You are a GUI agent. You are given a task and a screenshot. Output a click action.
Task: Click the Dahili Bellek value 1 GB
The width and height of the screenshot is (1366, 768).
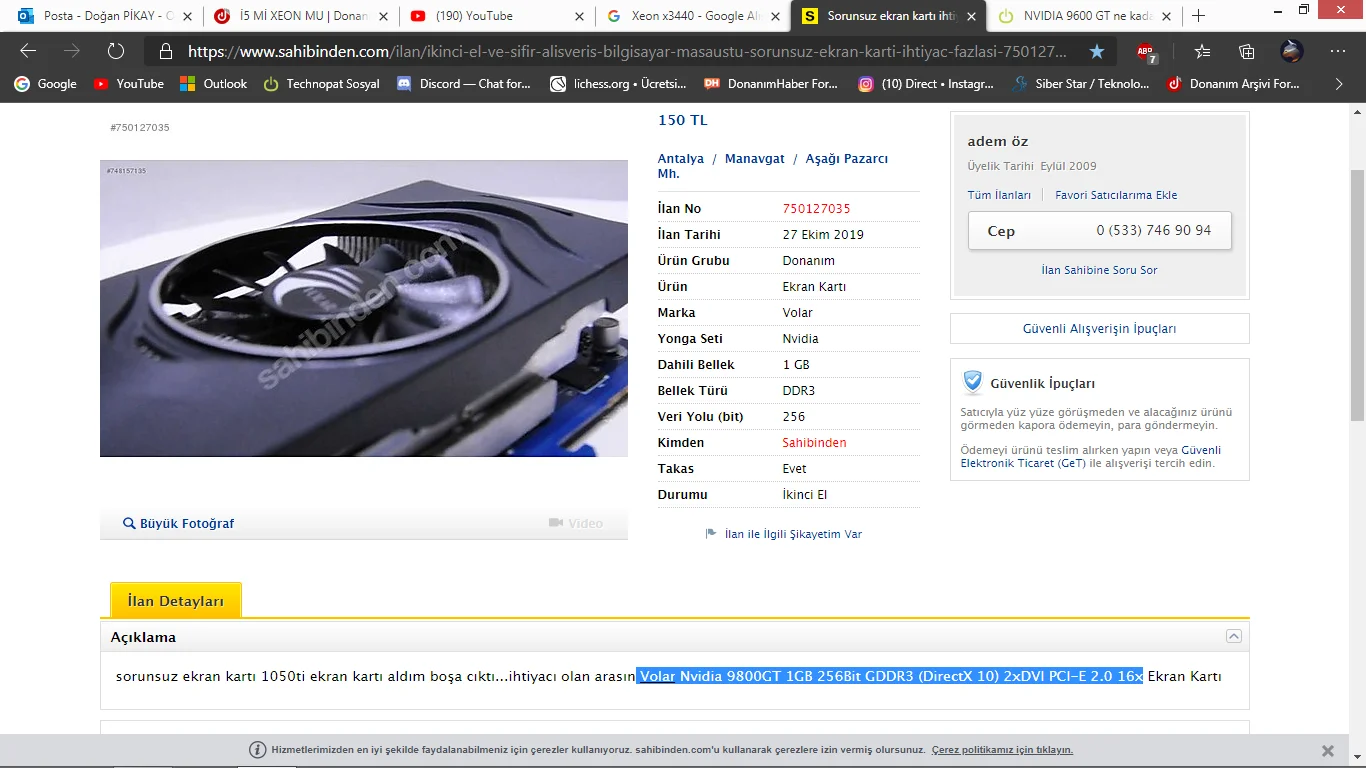click(796, 365)
